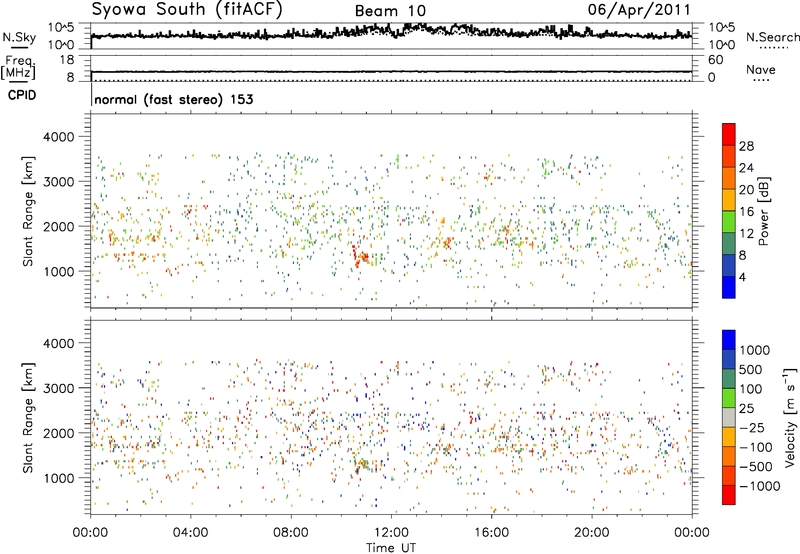Click the 'Syowa South (fitACF)' title
The image size is (800, 554).
pyautogui.click(x=187, y=10)
